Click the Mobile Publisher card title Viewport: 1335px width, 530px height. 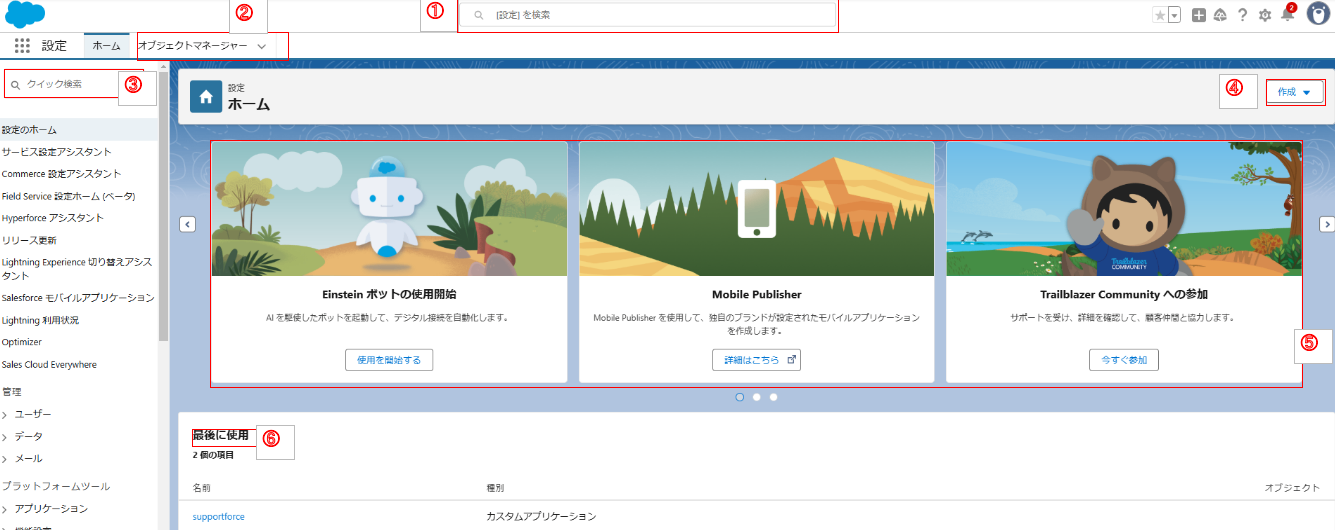pyautogui.click(x=757, y=295)
